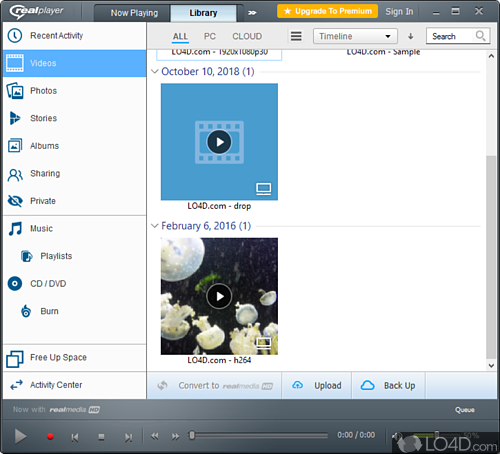Click the LO4D.com - h264 file name
The image size is (500, 454).
[x=219, y=360]
